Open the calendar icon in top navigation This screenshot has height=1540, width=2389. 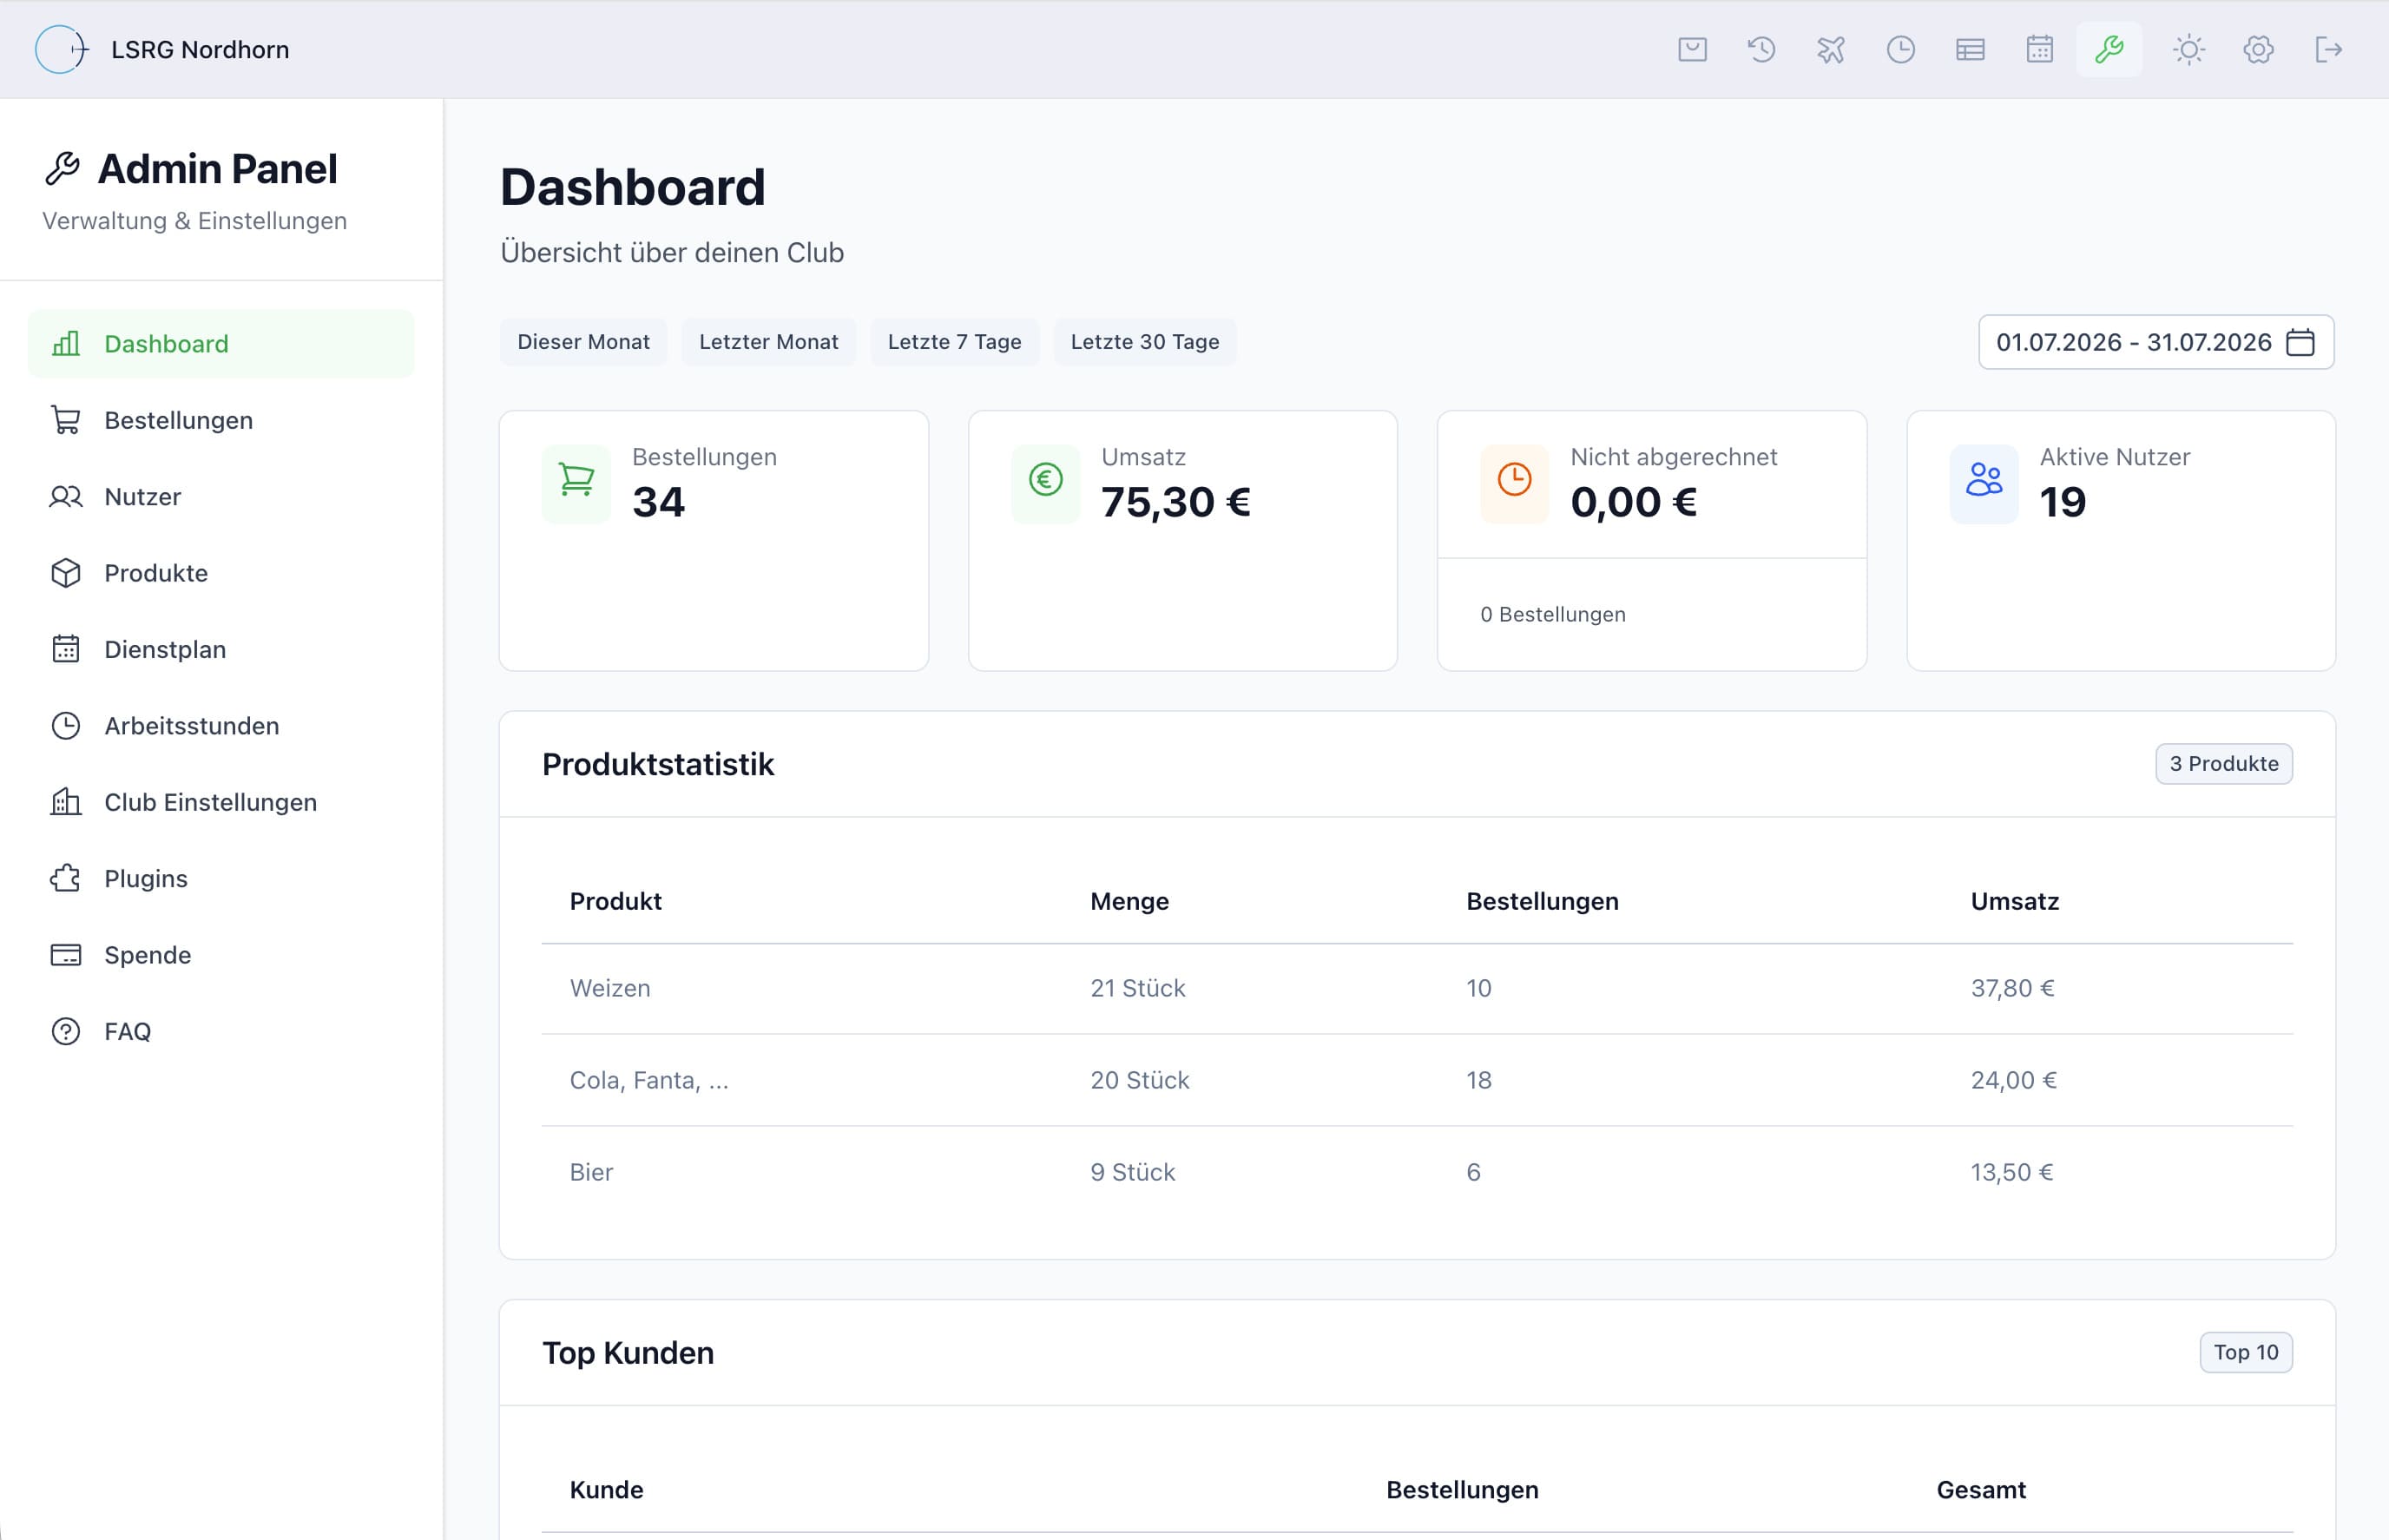tap(2040, 49)
